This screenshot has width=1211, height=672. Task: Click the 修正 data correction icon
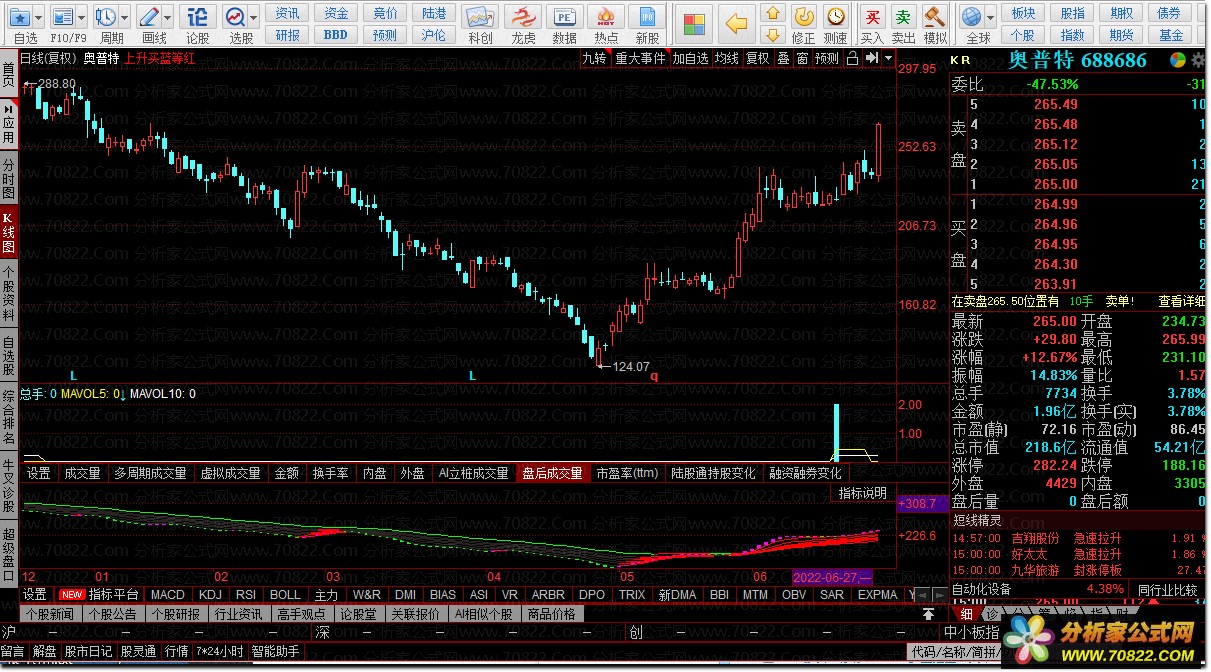pyautogui.click(x=803, y=17)
